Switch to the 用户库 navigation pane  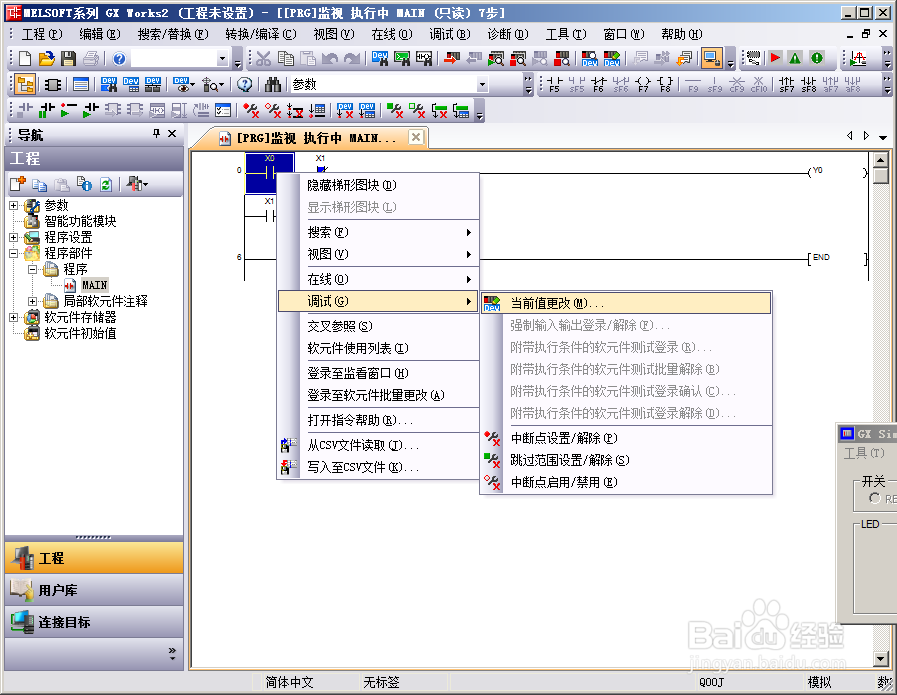tap(94, 590)
